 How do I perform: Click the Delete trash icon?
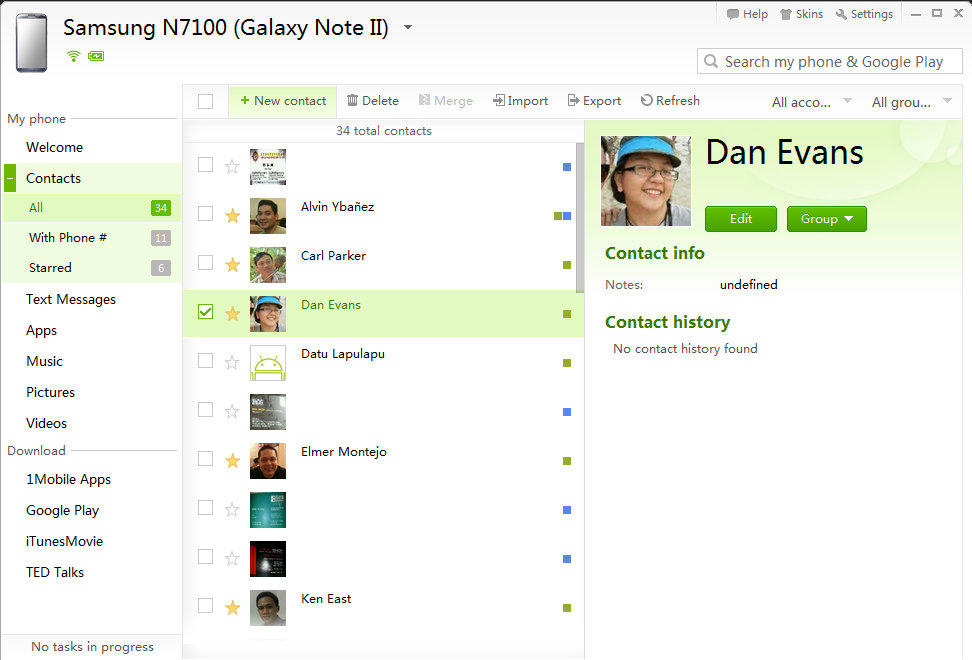pos(352,101)
